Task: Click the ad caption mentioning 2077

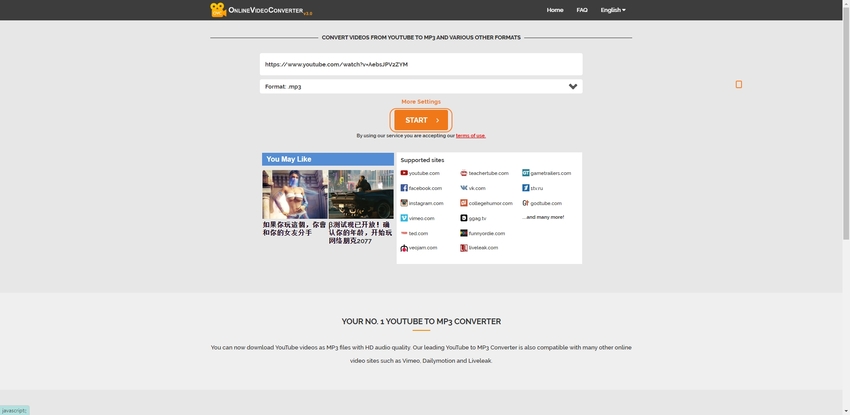Action: [x=360, y=232]
